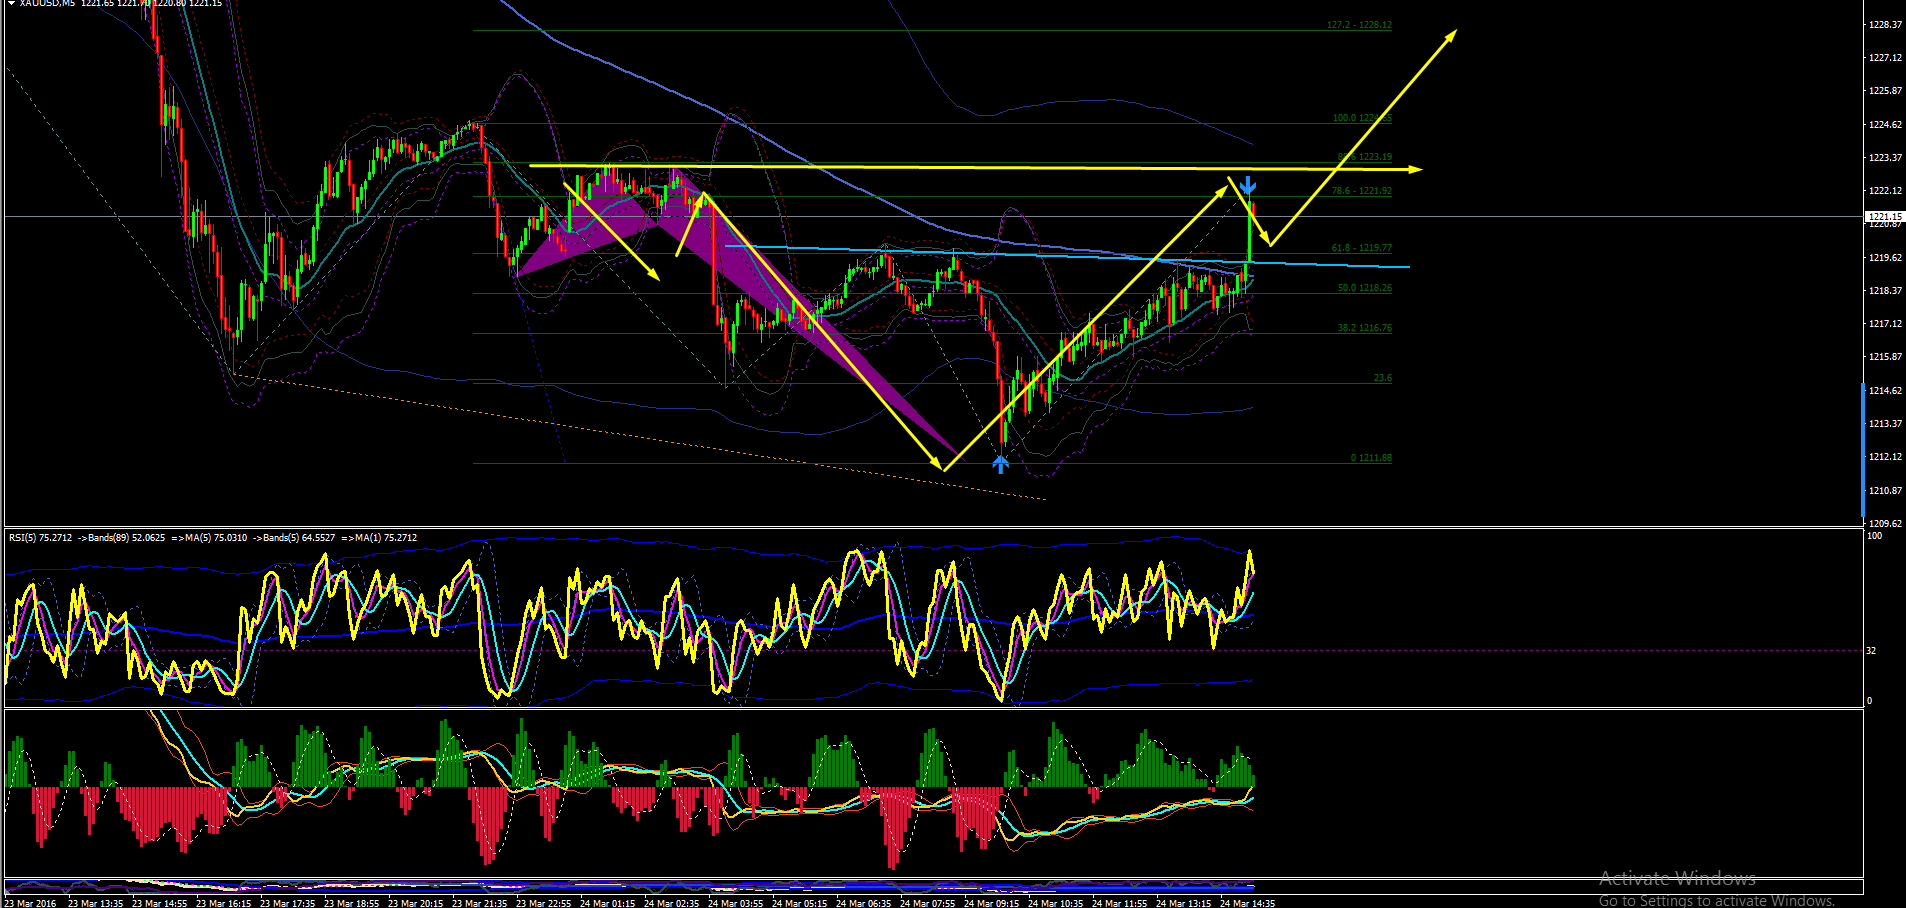Image resolution: width=1906 pixels, height=908 pixels.
Task: Click the 1217.12 price axis label
Action: pos(1885,324)
